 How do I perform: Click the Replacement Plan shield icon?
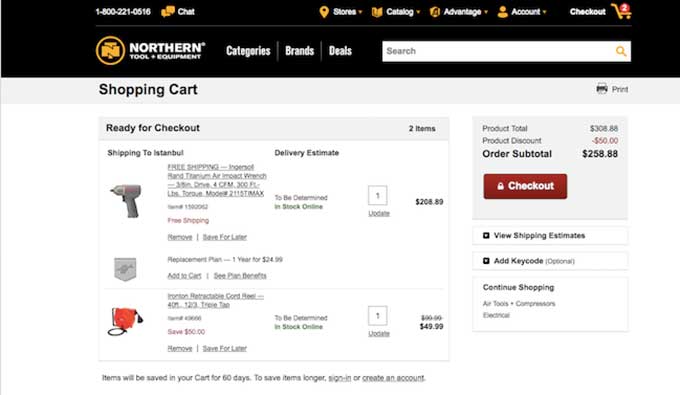[125, 269]
